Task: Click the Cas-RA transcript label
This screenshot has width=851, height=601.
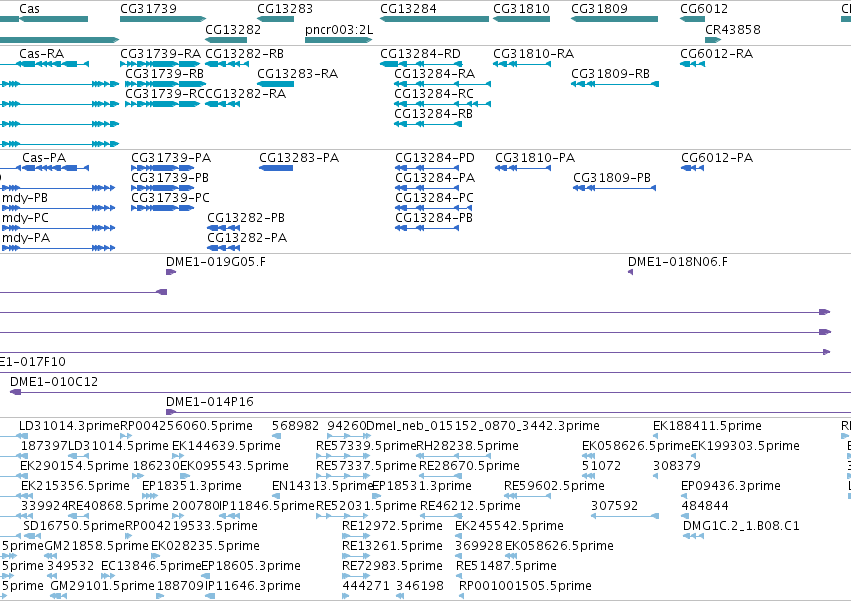Action: [x=41, y=54]
